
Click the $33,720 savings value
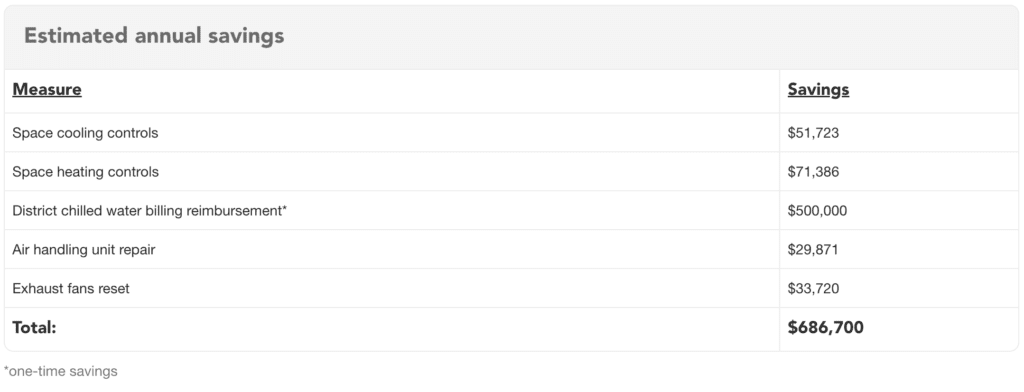point(813,288)
